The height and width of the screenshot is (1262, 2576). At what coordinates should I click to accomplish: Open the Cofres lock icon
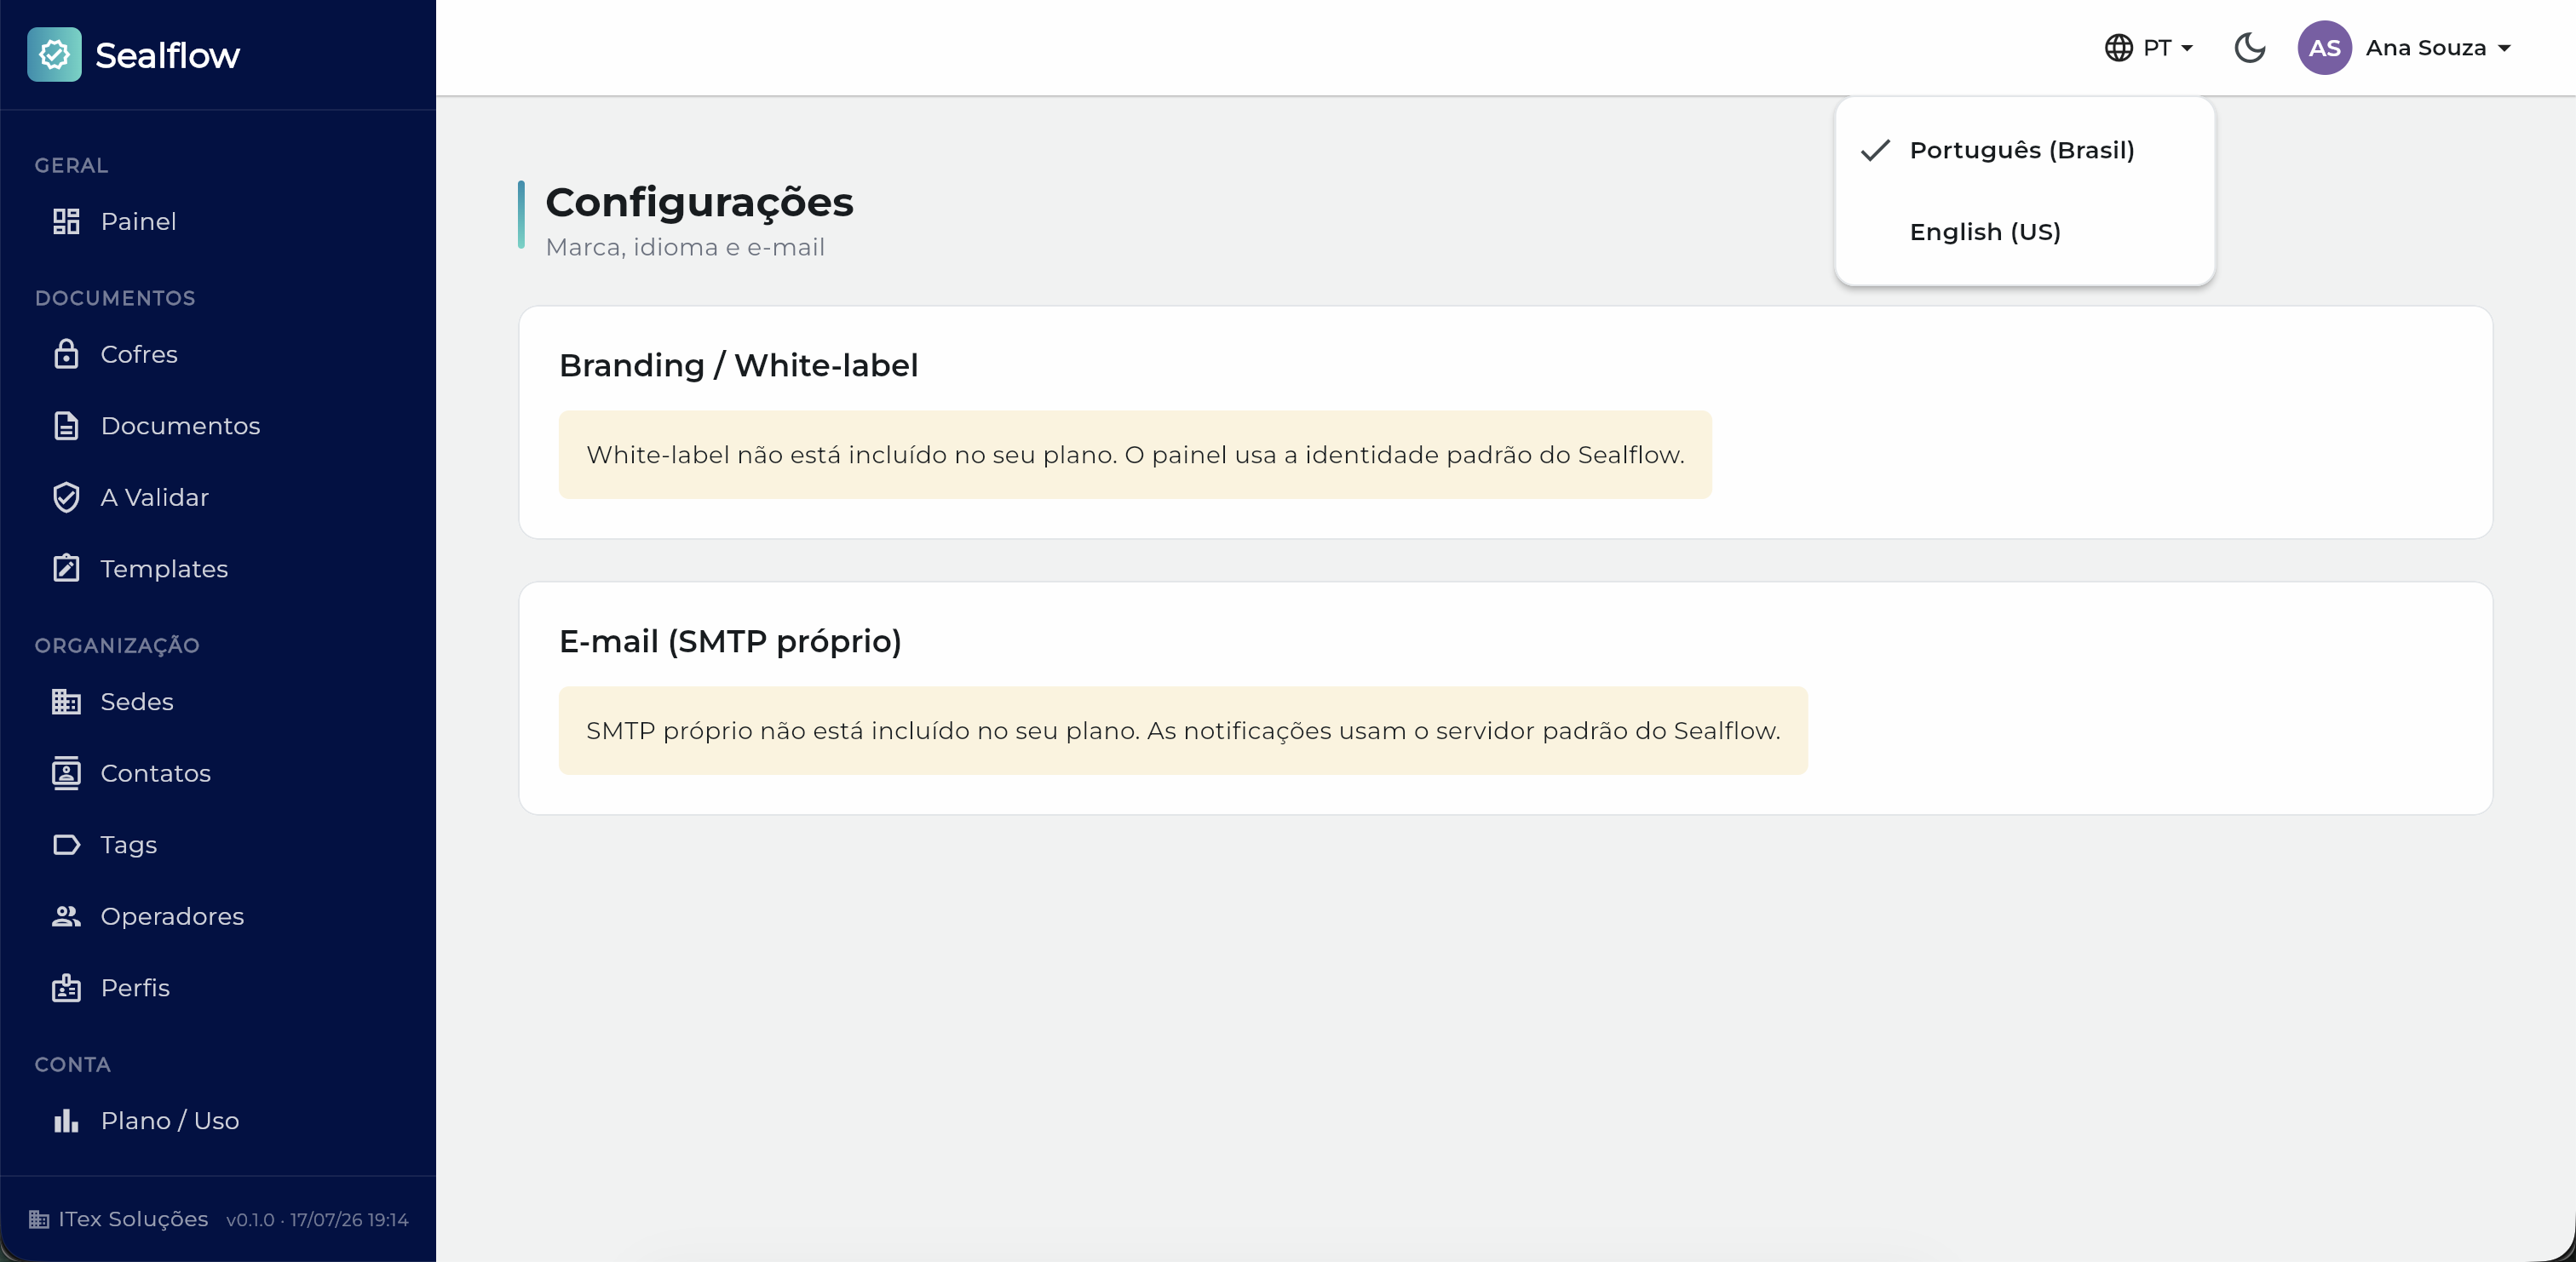tap(66, 354)
